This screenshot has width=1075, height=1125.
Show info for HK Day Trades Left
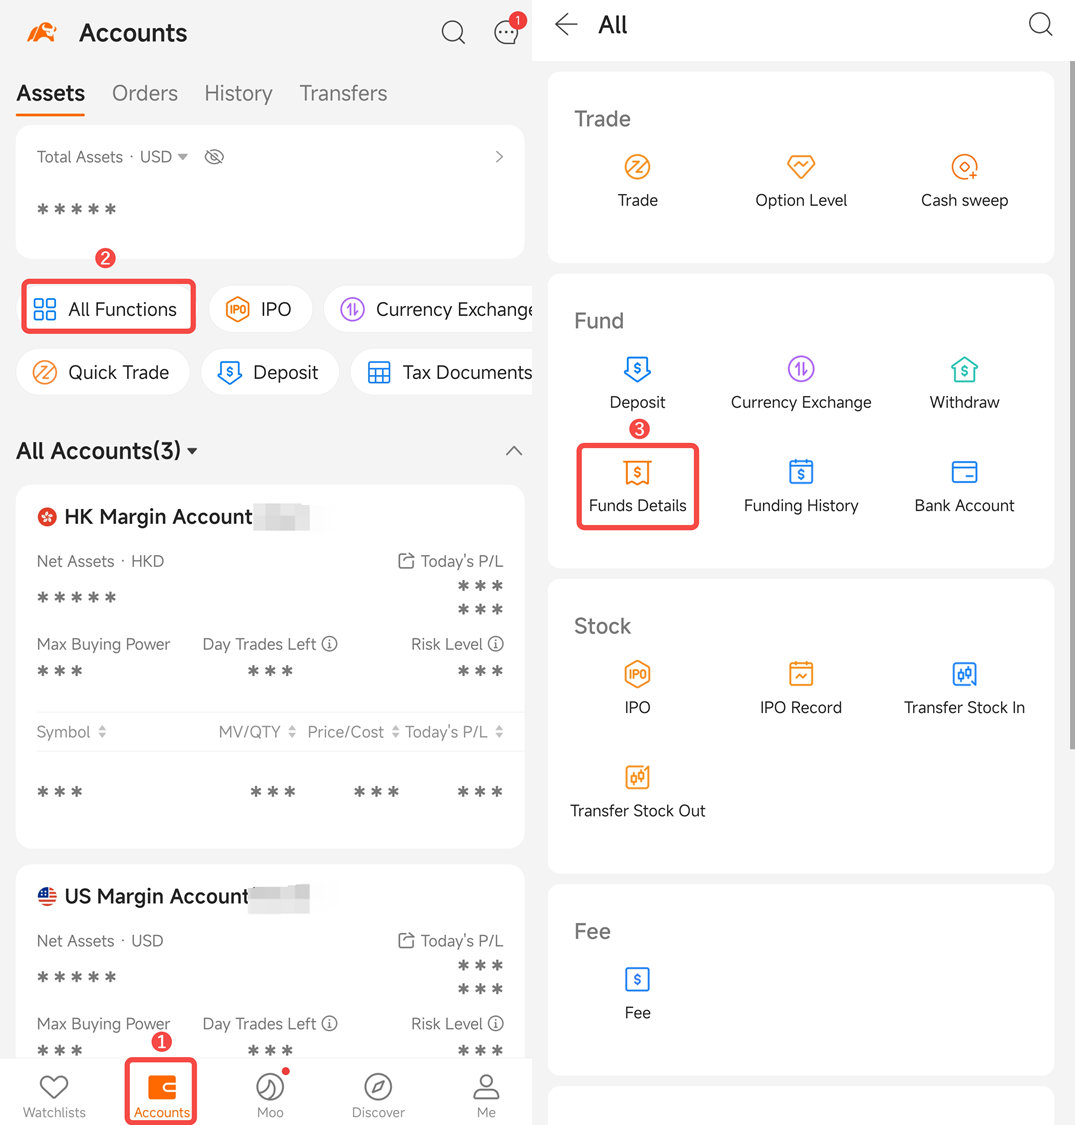click(x=329, y=644)
